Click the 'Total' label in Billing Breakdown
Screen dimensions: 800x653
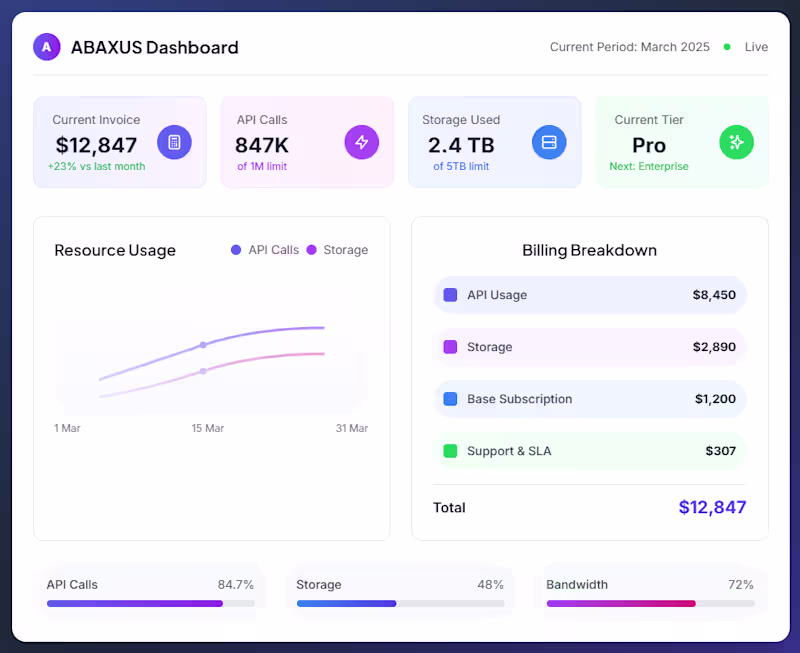tap(449, 508)
